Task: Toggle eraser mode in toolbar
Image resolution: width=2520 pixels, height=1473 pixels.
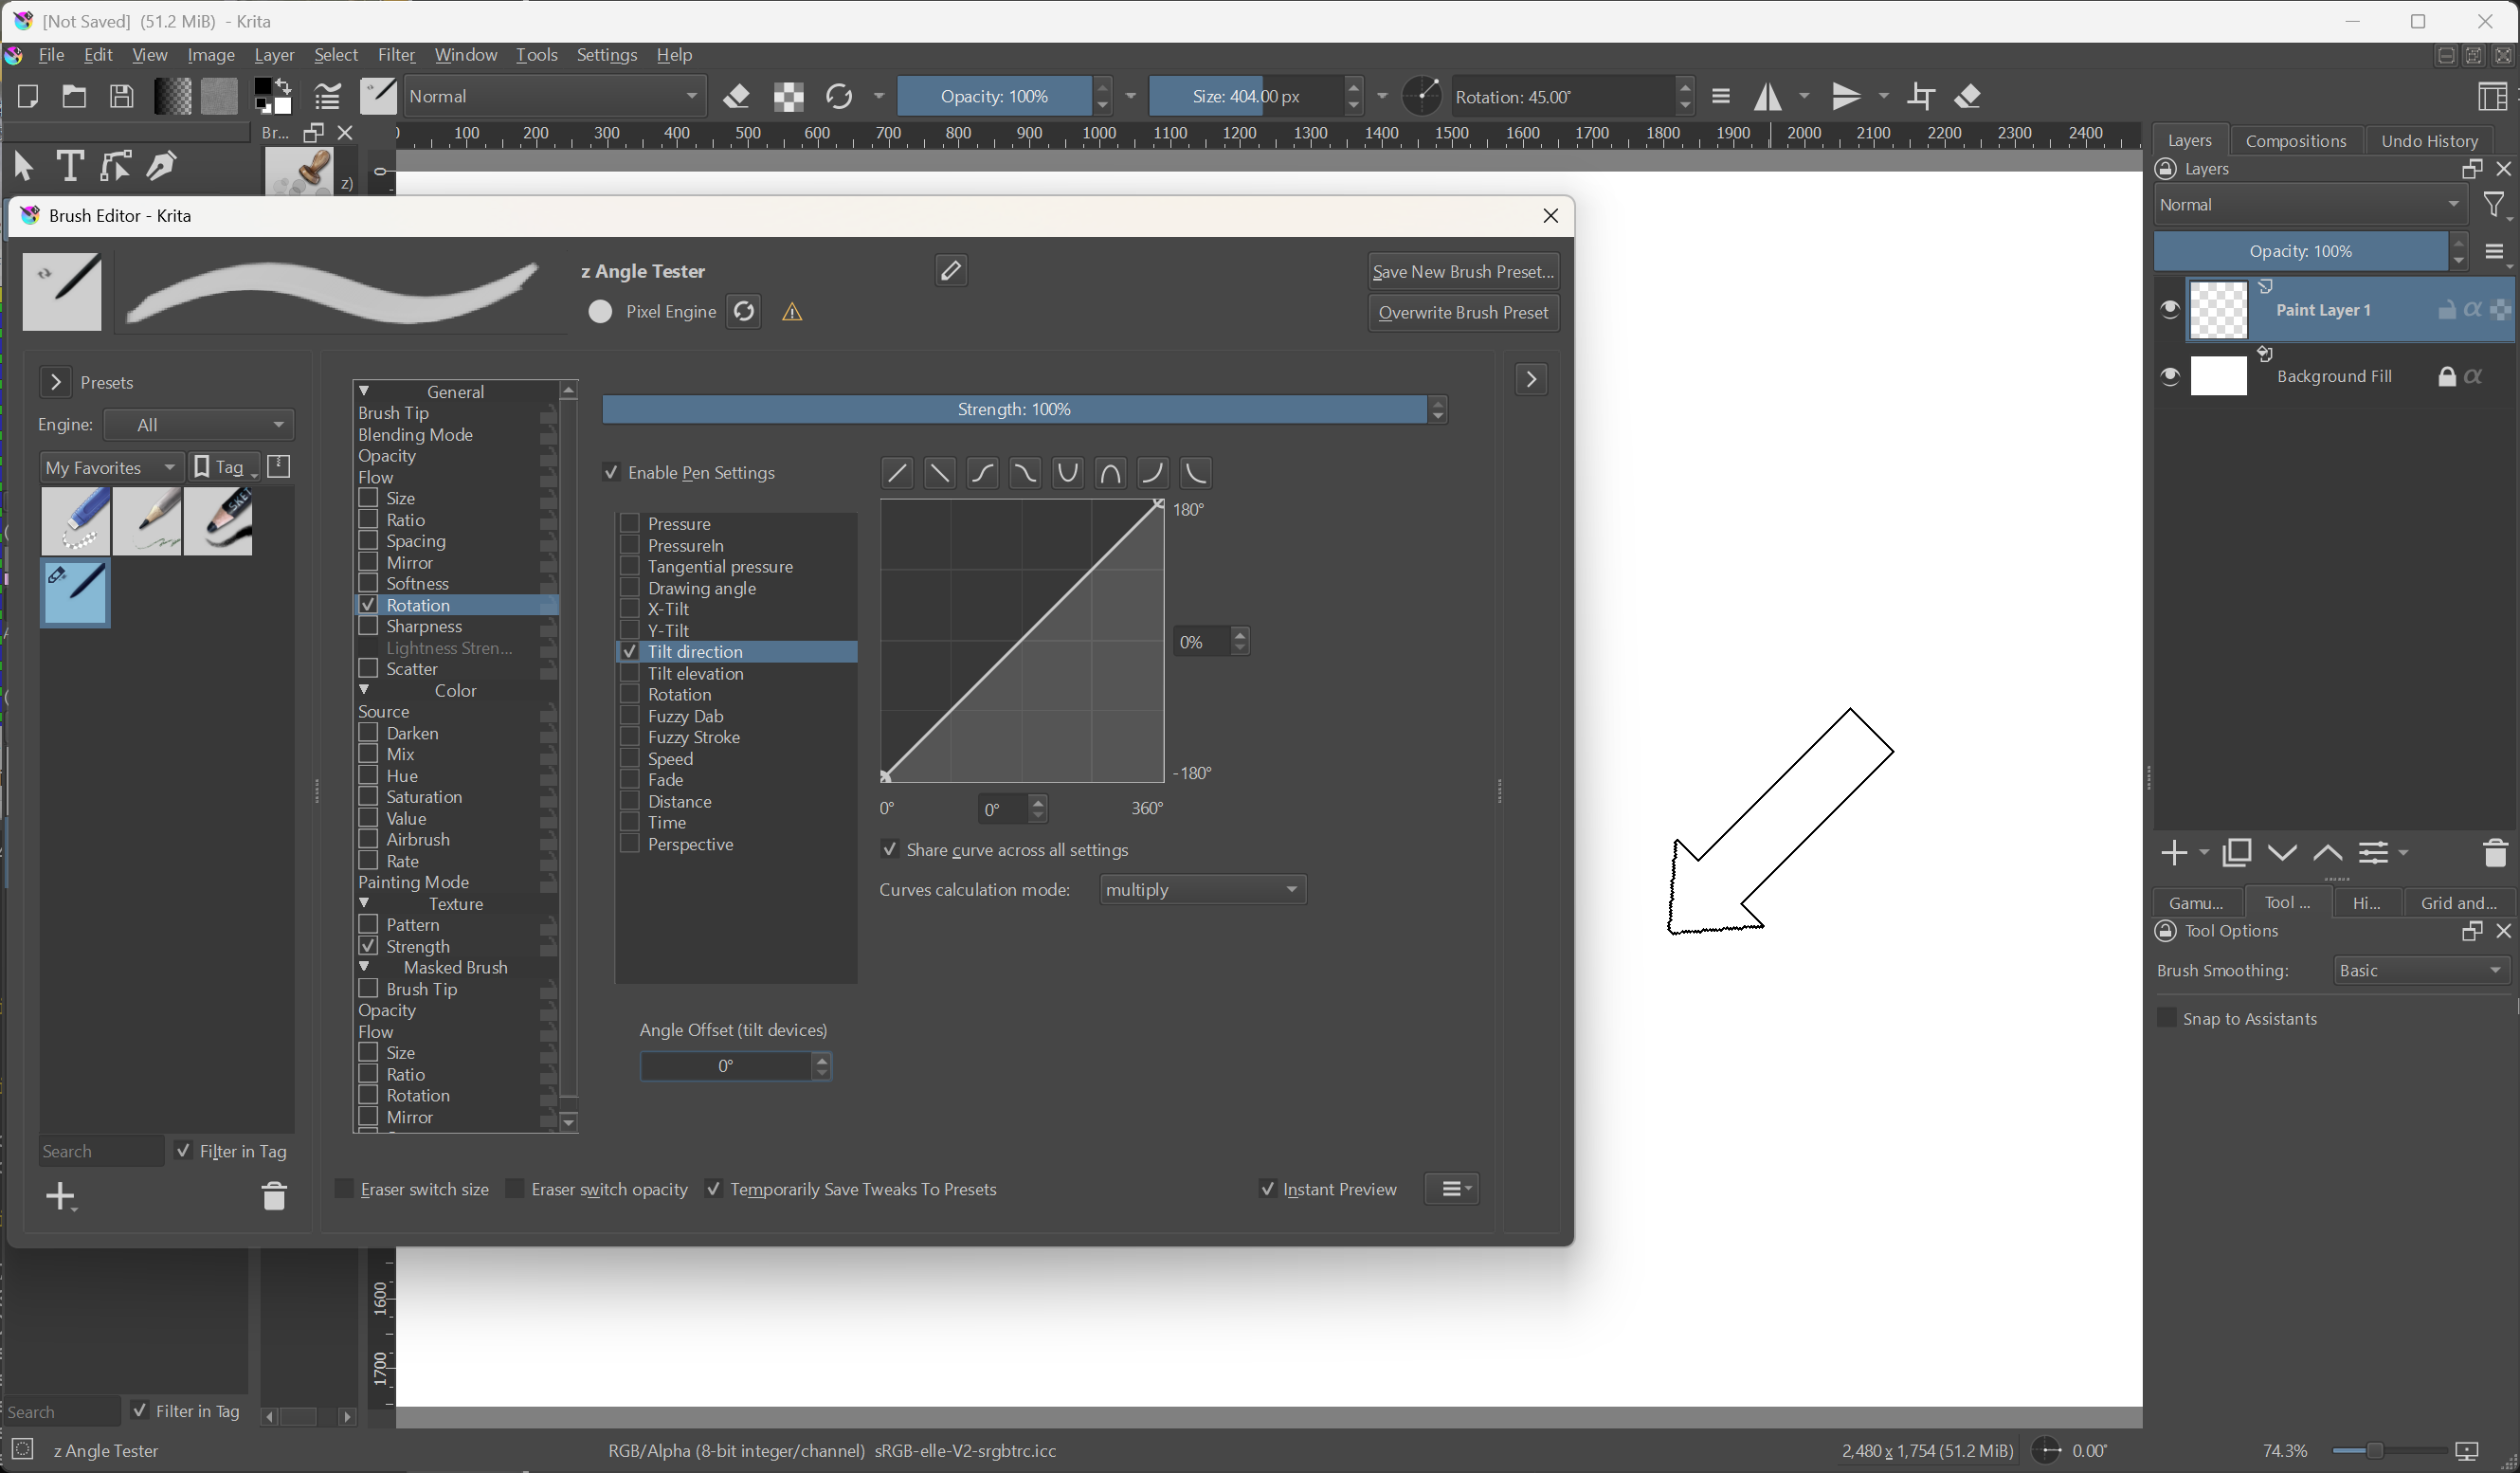Action: click(737, 97)
